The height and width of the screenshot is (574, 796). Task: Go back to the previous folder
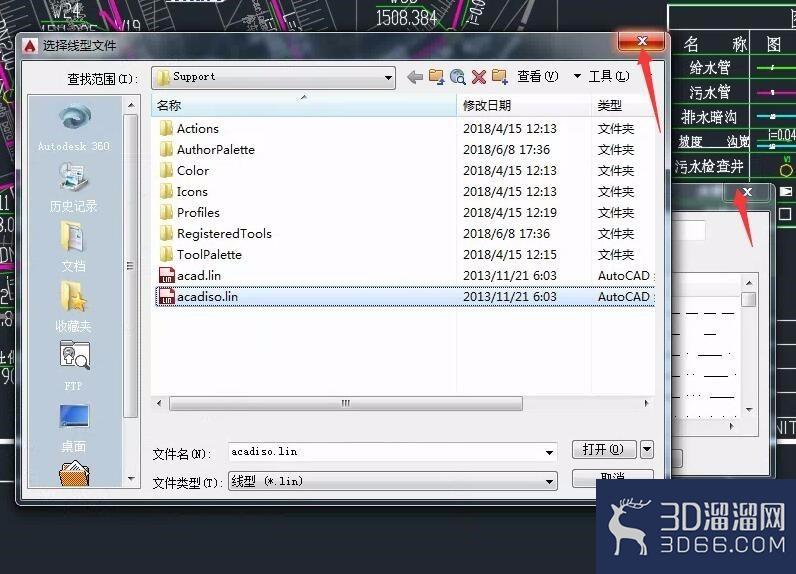point(415,77)
